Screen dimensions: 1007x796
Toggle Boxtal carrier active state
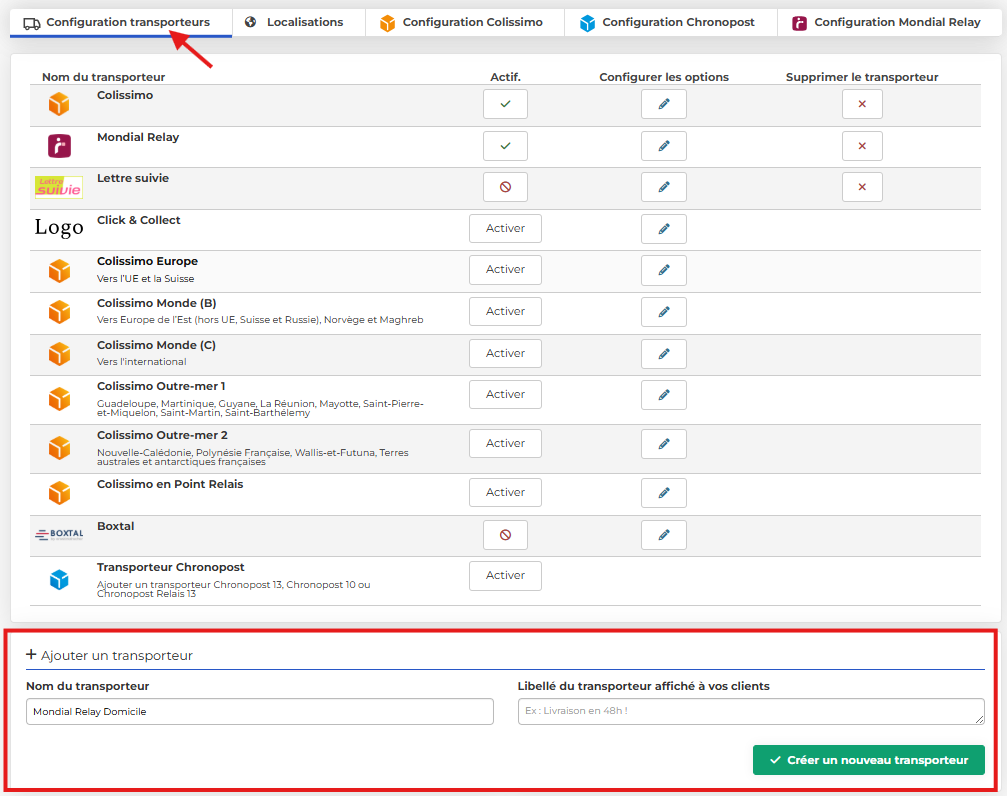pos(505,535)
